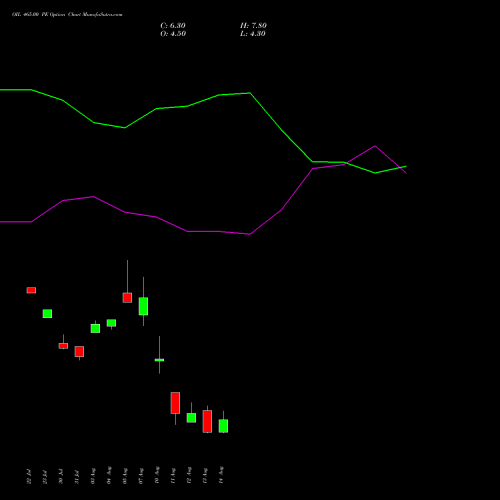
Task: Select the 12 Aug date label
Action: point(189,475)
